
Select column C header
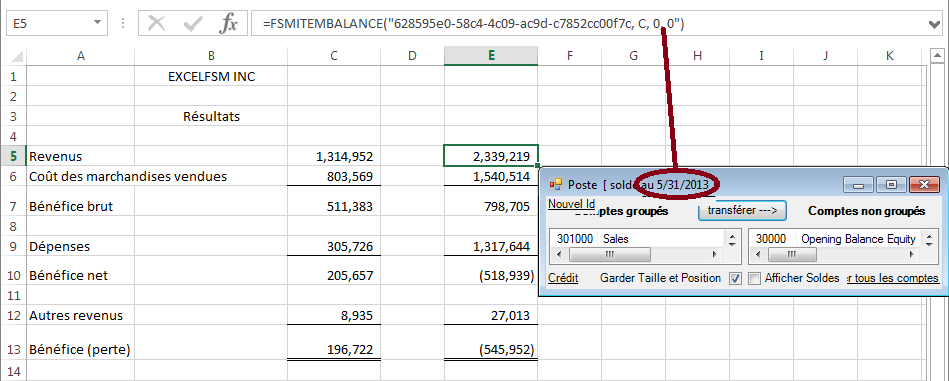[334, 56]
